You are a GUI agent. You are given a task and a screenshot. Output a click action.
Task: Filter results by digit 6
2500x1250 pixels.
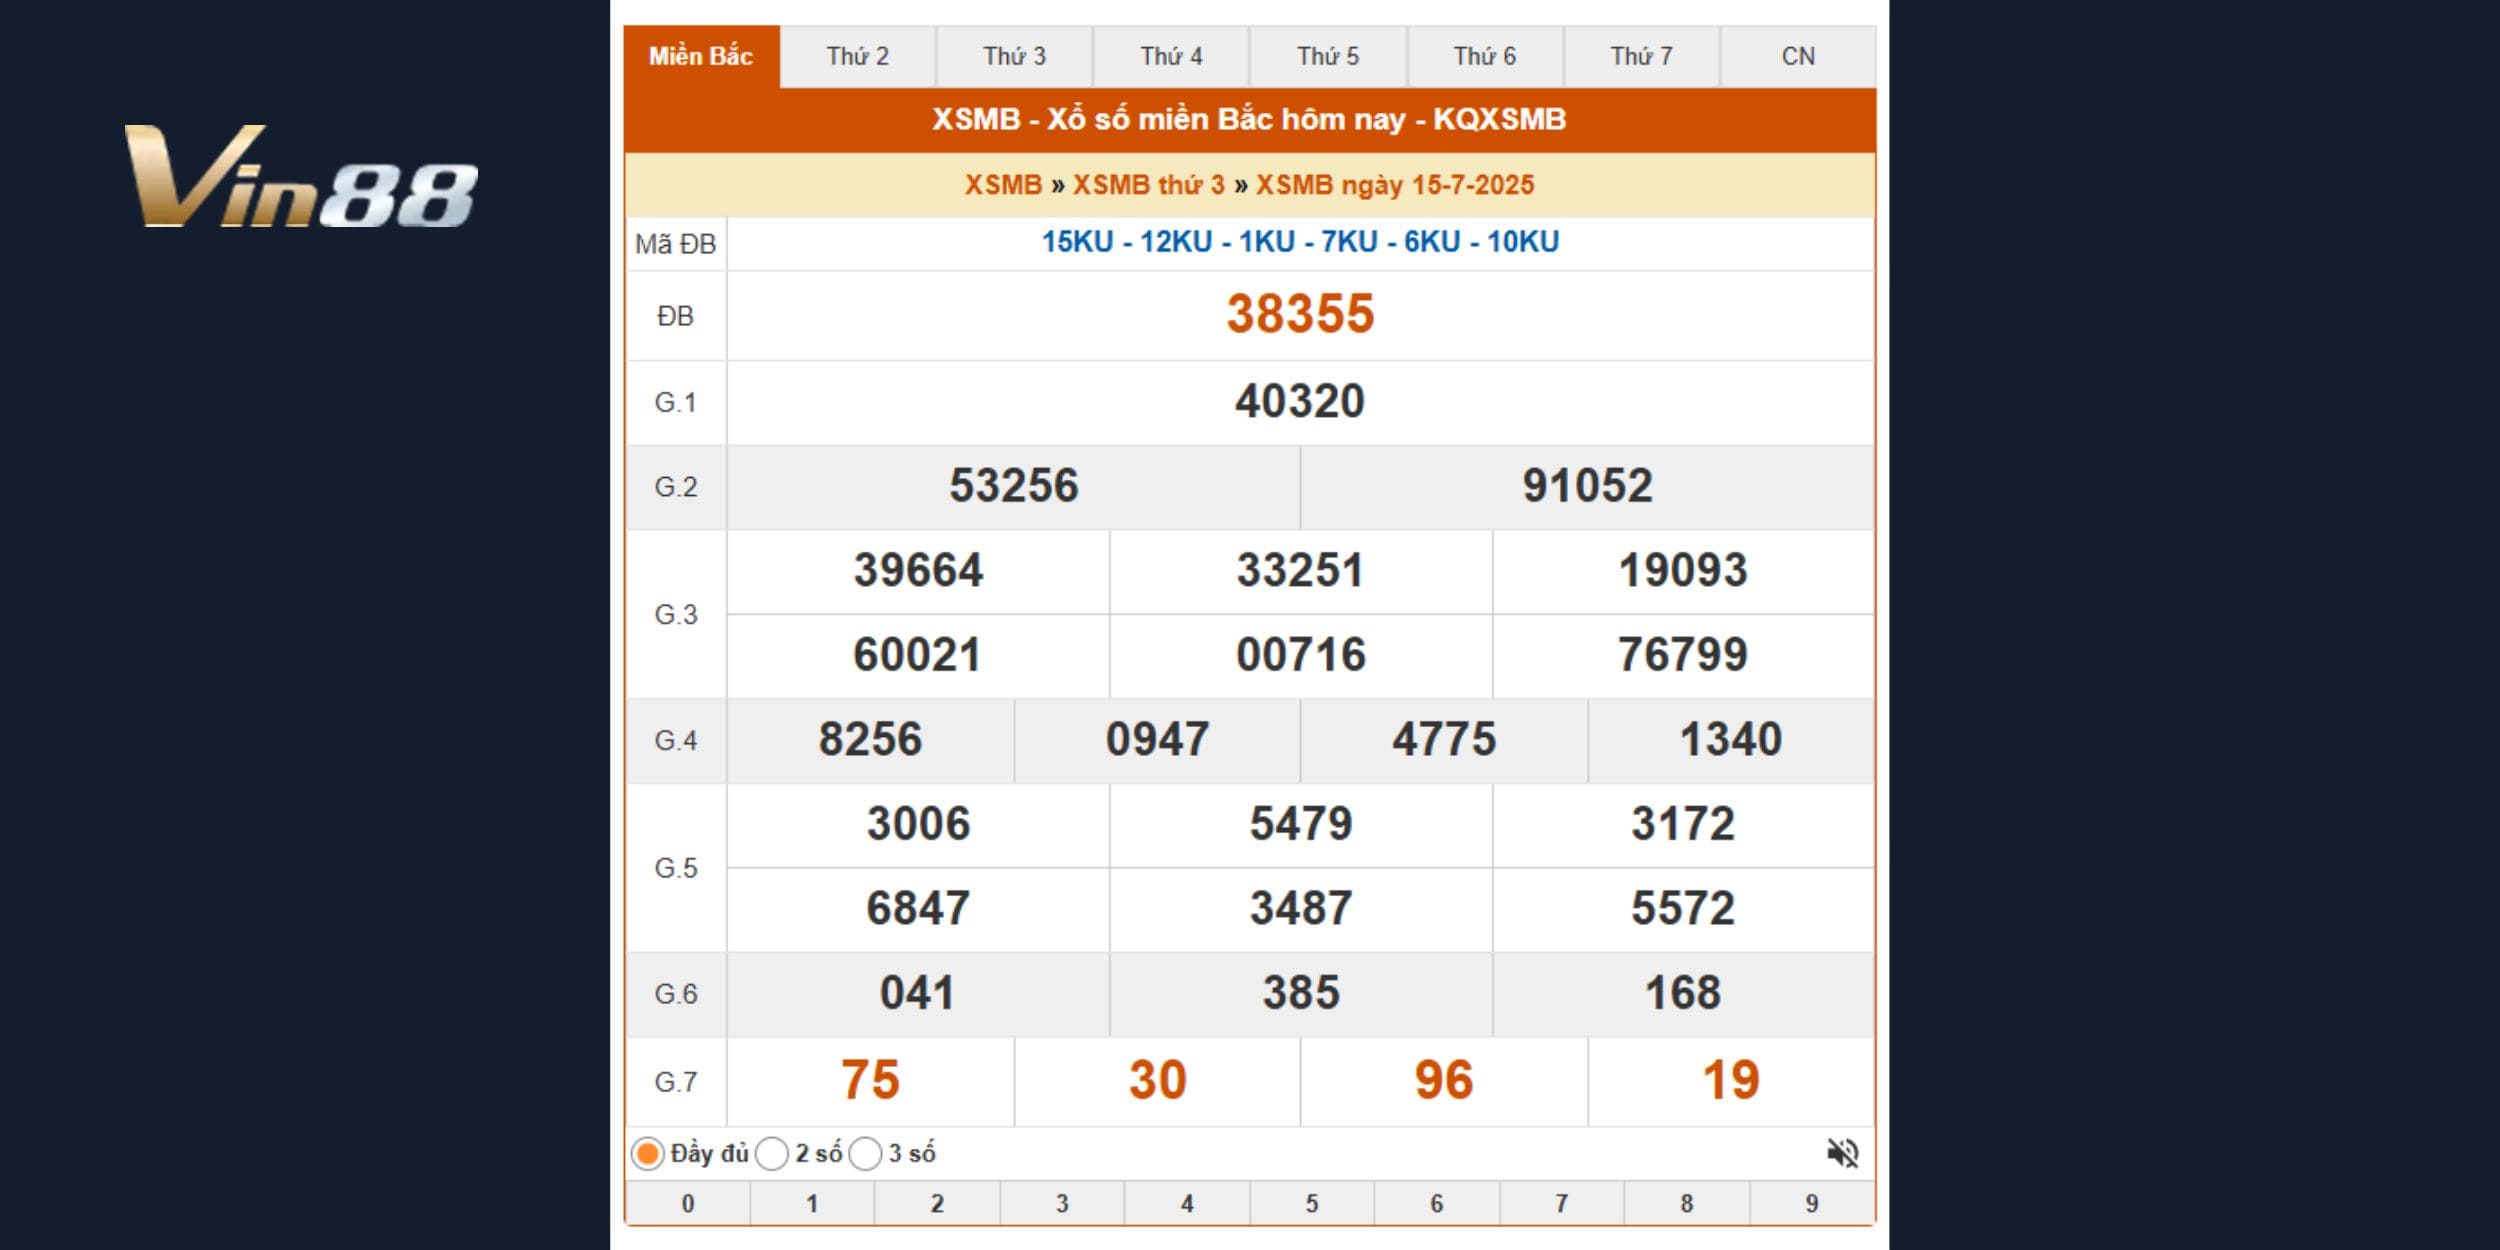pyautogui.click(x=1437, y=1203)
